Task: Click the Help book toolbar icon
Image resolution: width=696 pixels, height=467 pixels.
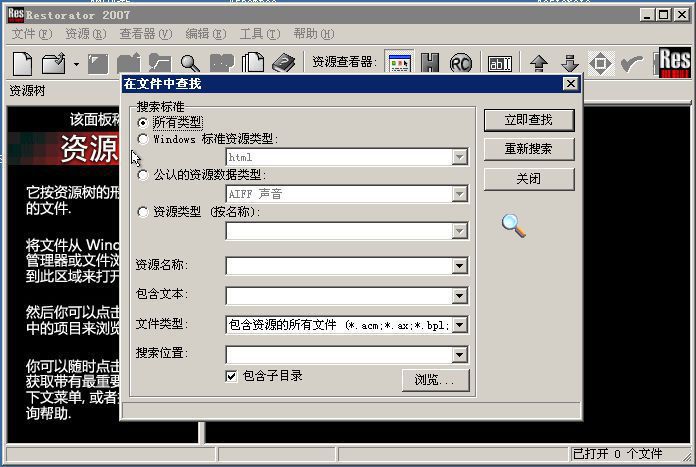Action: click(284, 63)
